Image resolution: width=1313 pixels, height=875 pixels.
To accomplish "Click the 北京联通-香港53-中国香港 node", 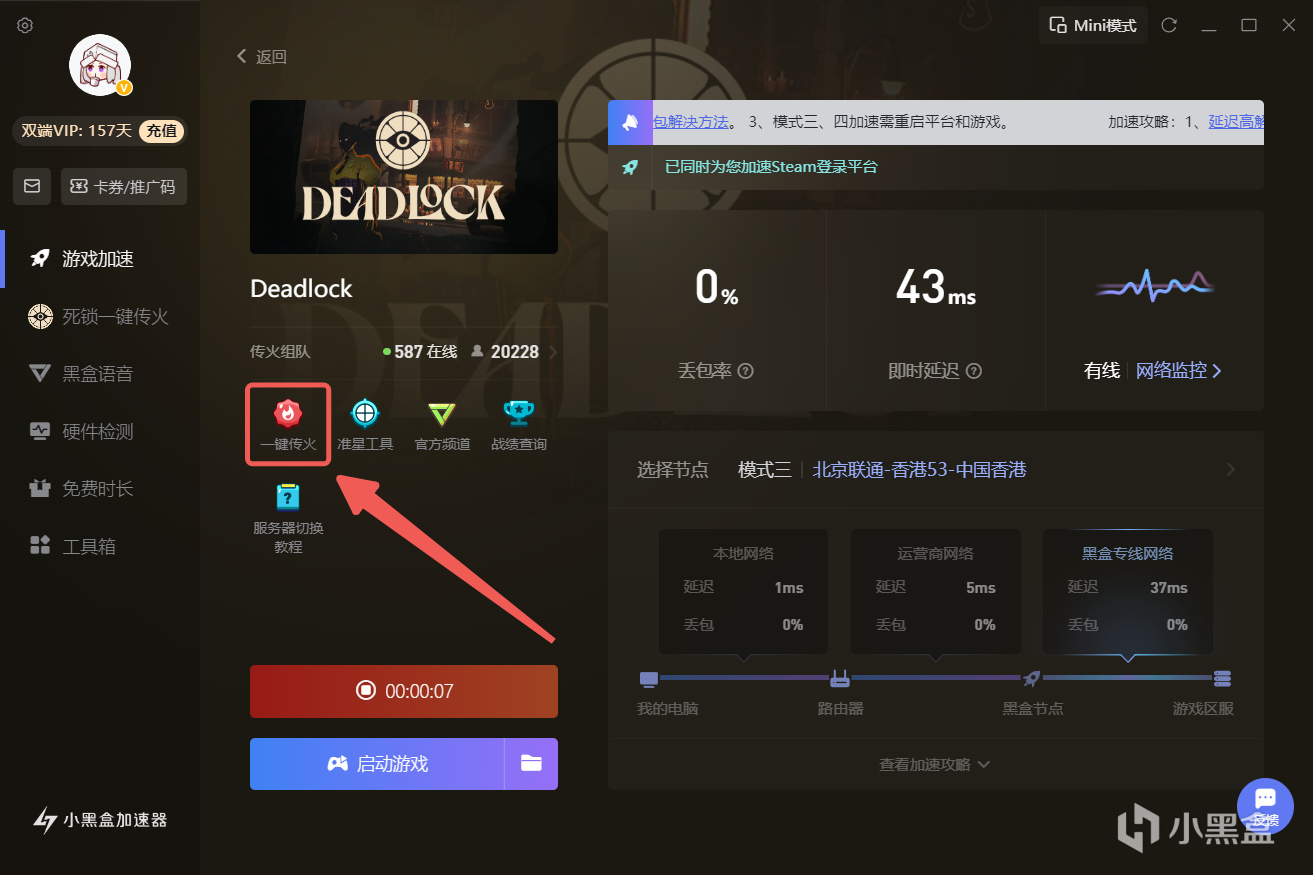I will (919, 470).
